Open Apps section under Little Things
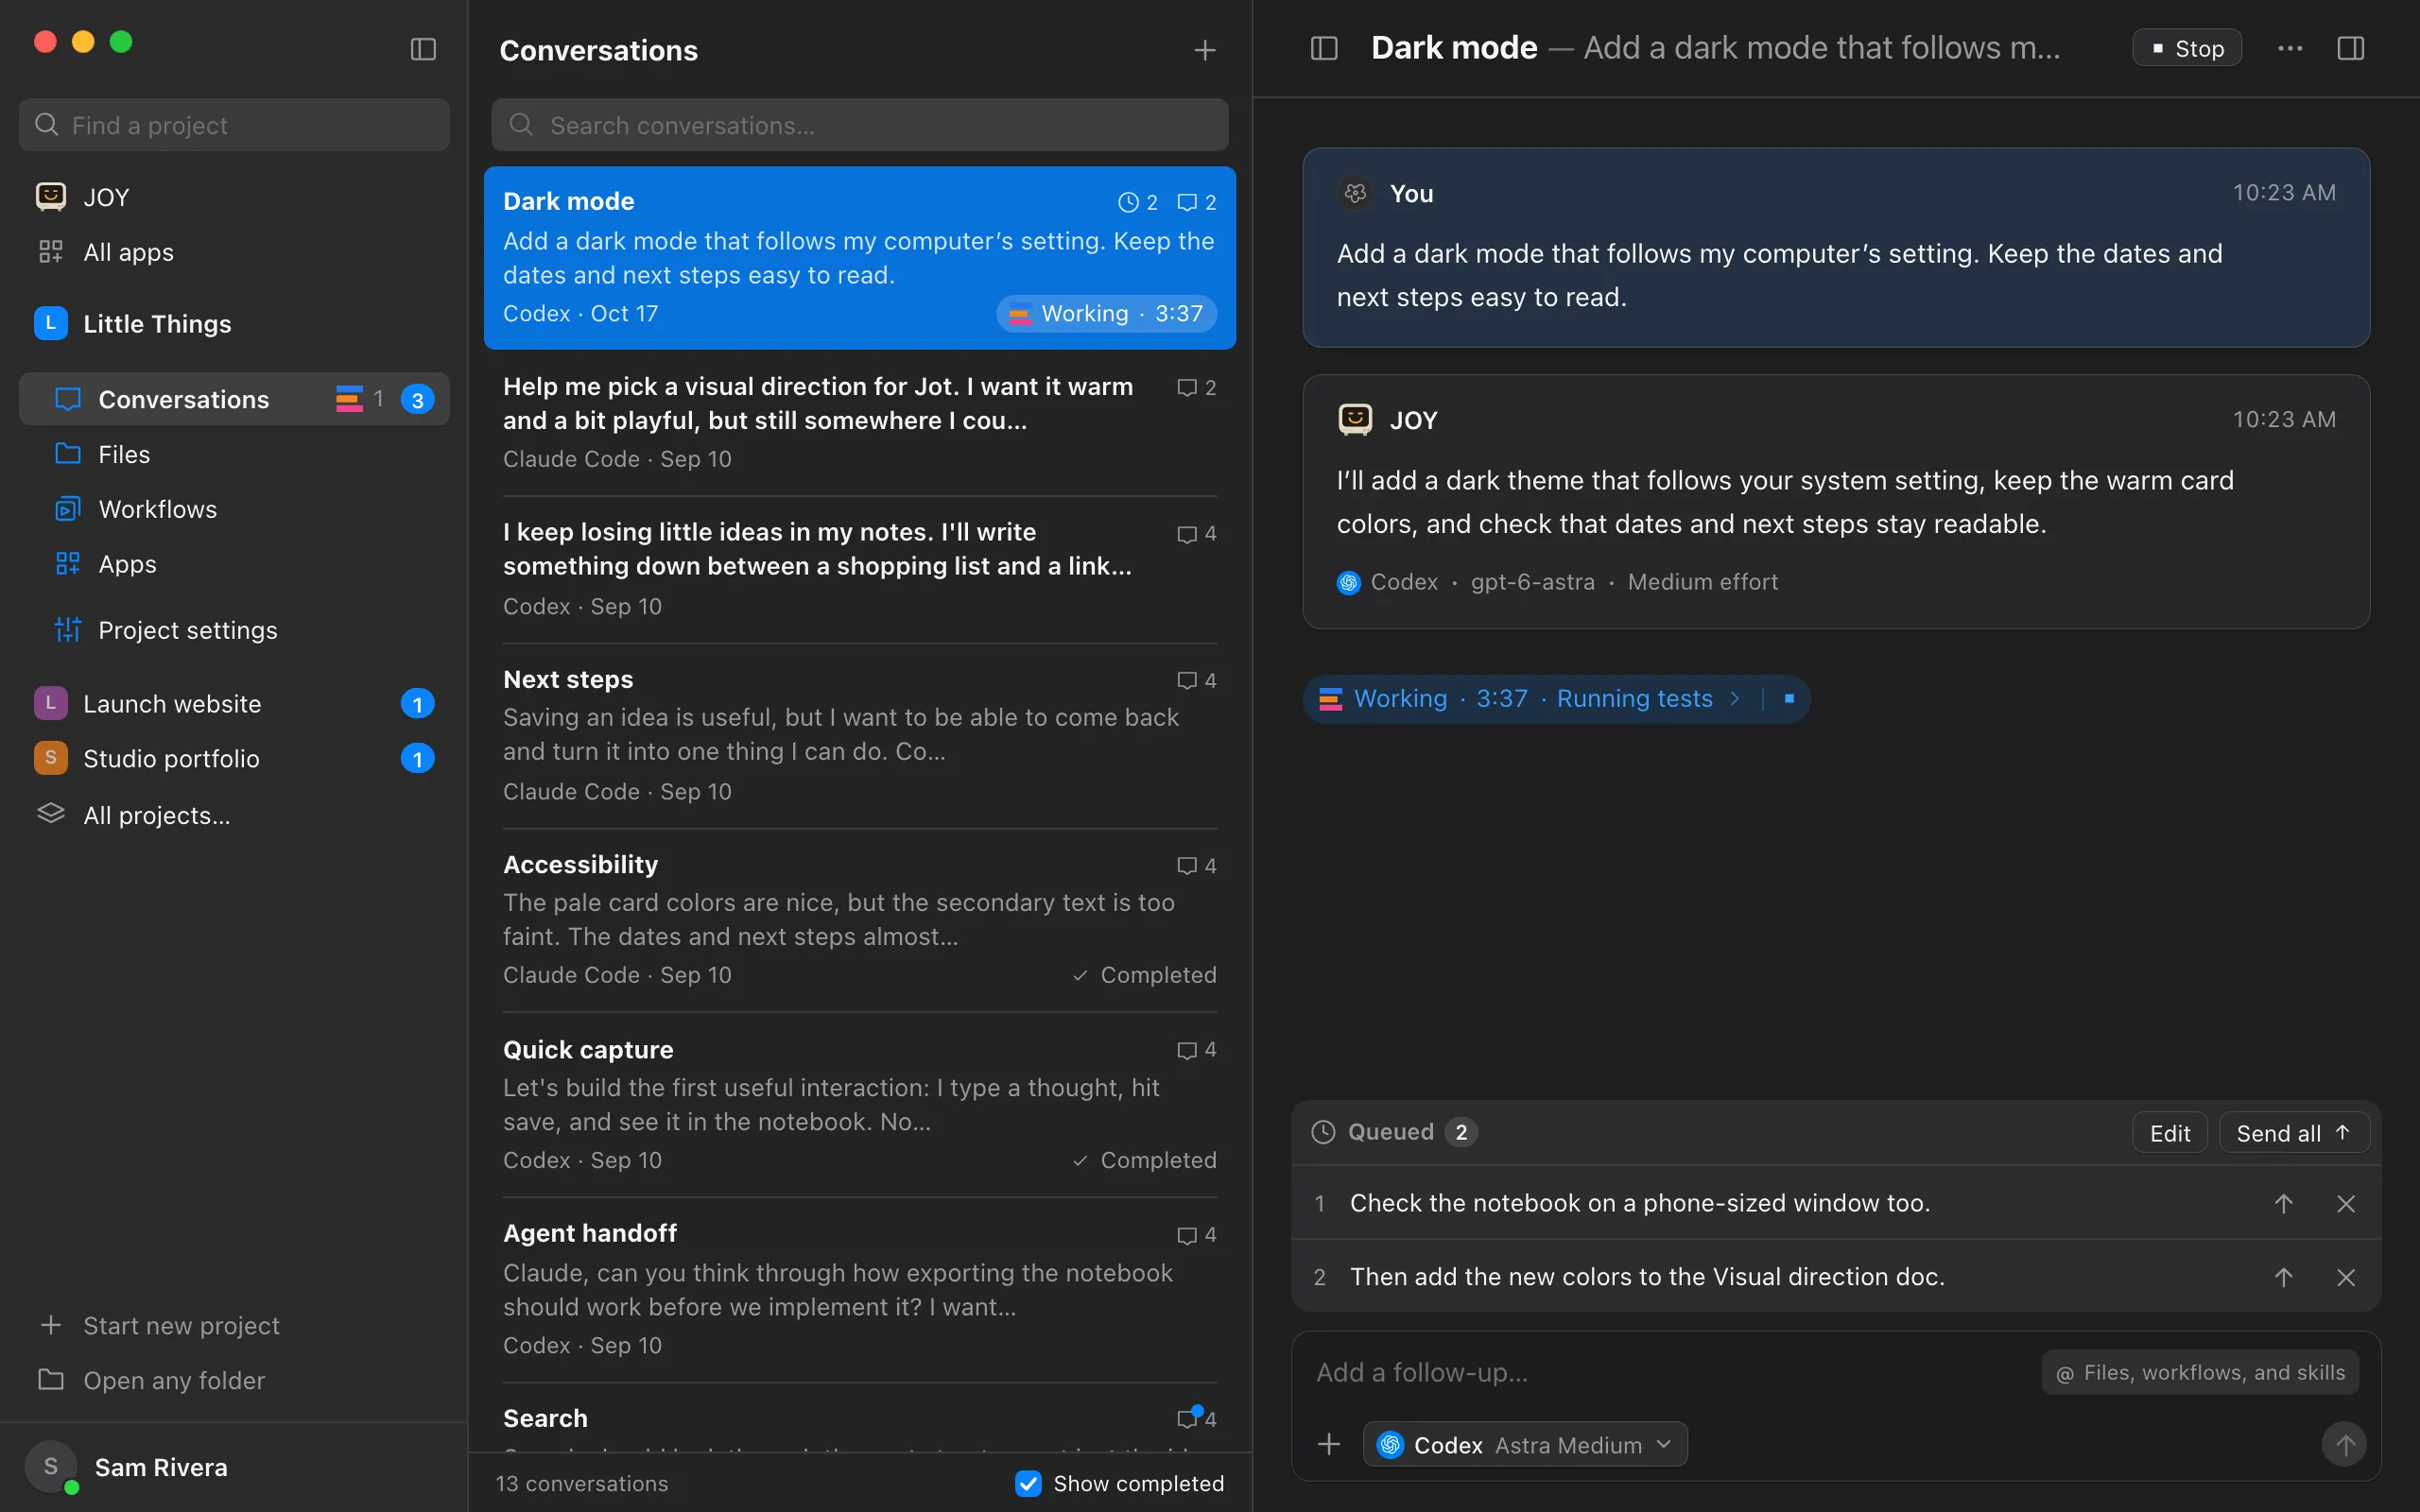The width and height of the screenshot is (2420, 1512). tap(234, 564)
